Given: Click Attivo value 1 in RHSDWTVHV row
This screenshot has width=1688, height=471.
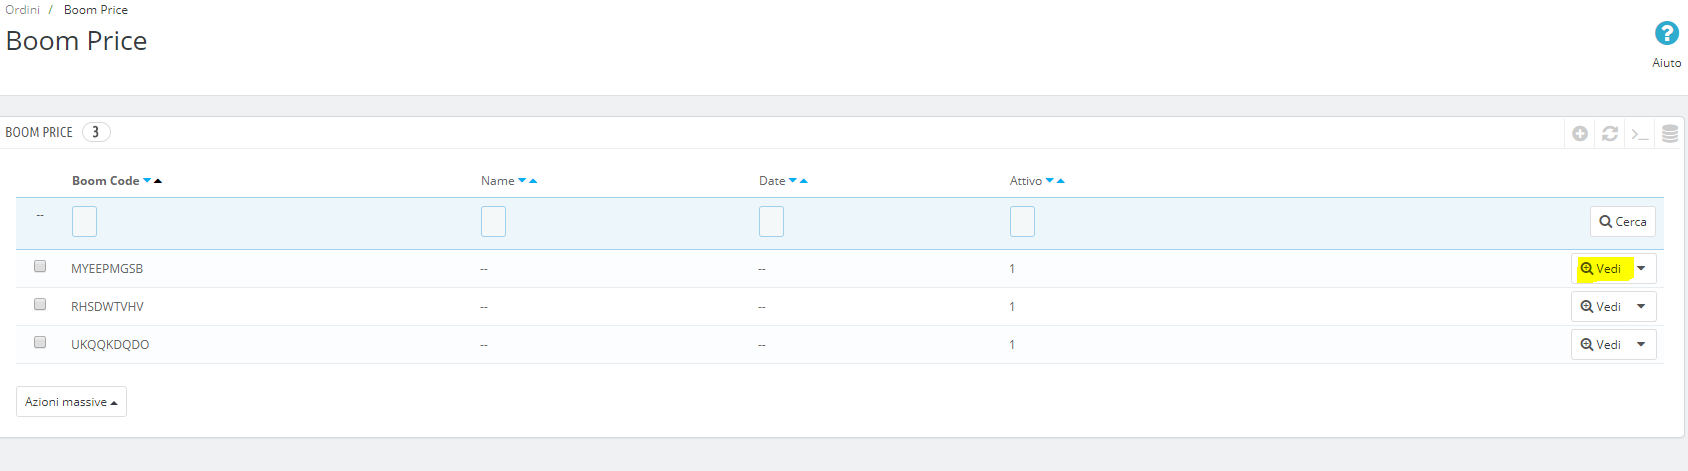Looking at the screenshot, I should click(x=1012, y=307).
